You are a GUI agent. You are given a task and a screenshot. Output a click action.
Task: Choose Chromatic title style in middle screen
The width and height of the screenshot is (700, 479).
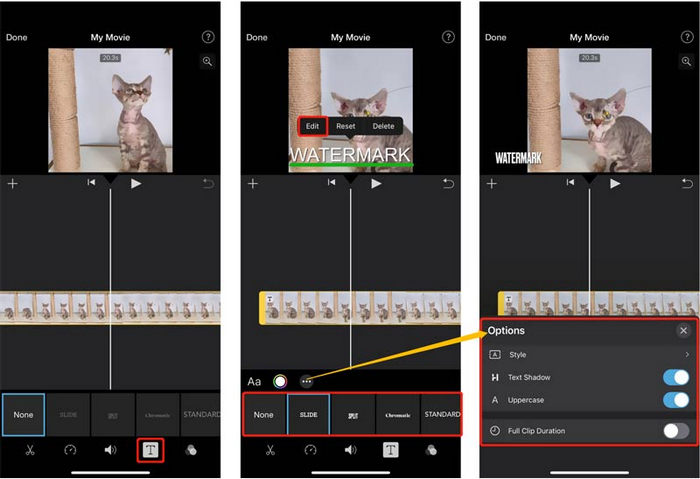click(x=398, y=415)
